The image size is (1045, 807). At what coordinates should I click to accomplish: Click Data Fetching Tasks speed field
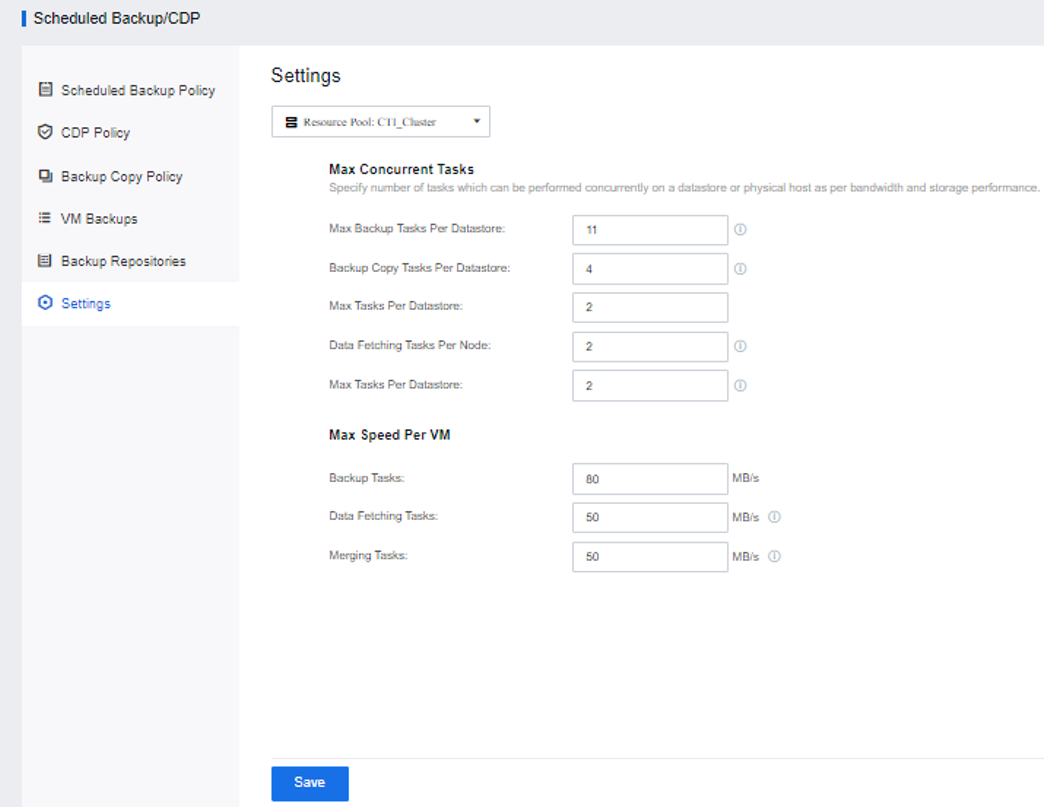point(650,517)
